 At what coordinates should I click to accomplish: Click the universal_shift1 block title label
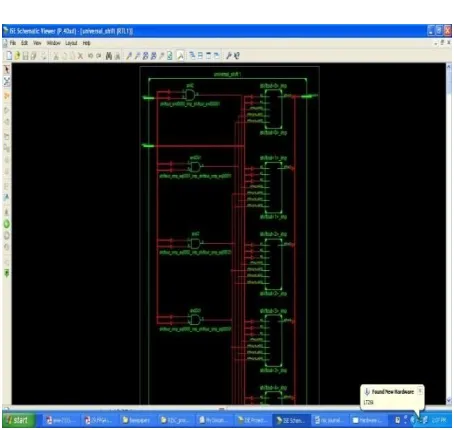click(227, 74)
